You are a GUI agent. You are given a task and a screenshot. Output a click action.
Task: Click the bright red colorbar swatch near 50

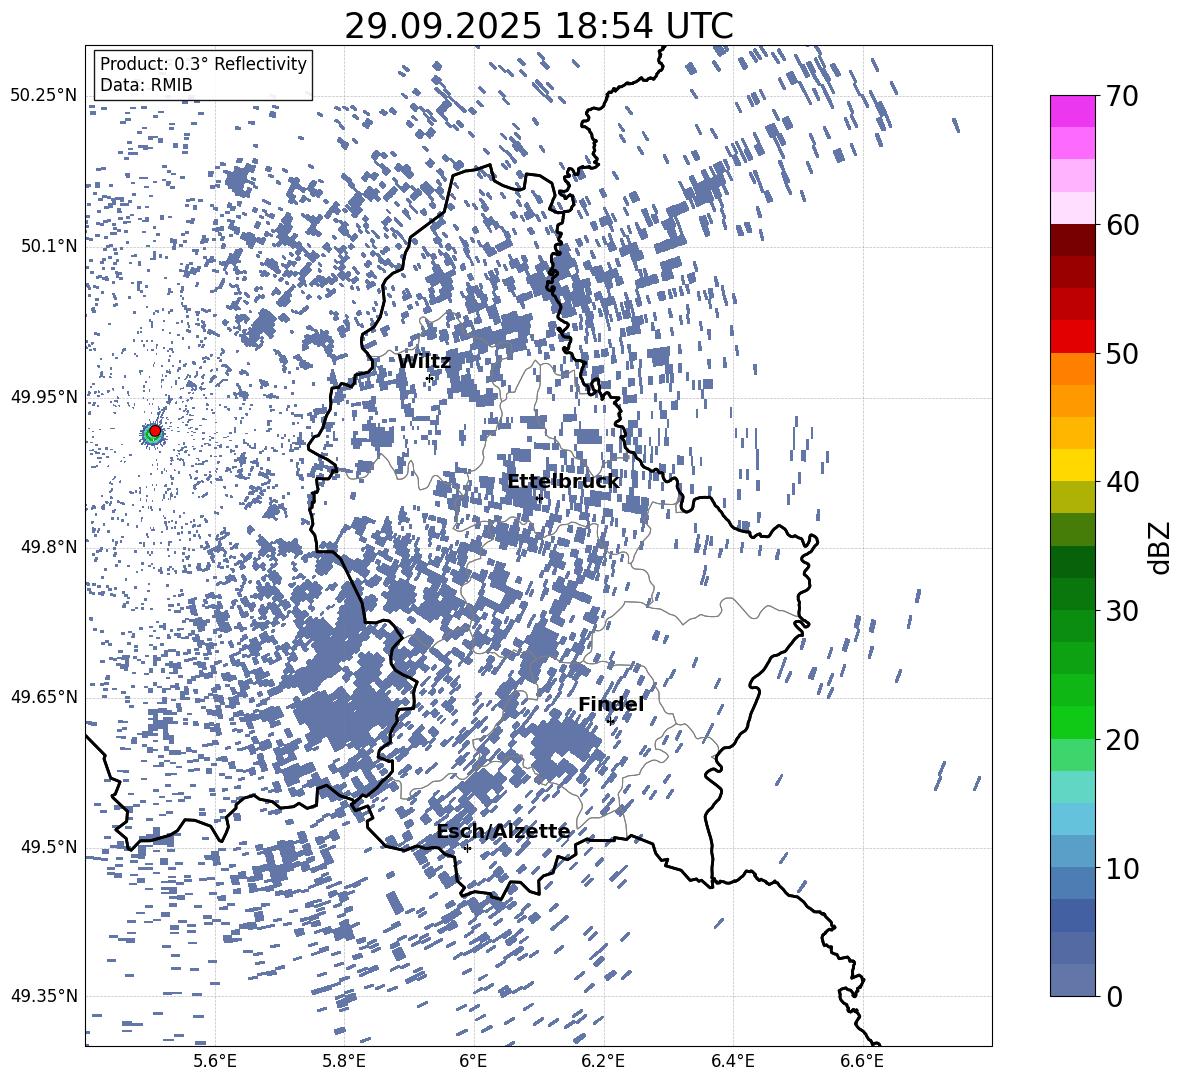[x=1072, y=337]
